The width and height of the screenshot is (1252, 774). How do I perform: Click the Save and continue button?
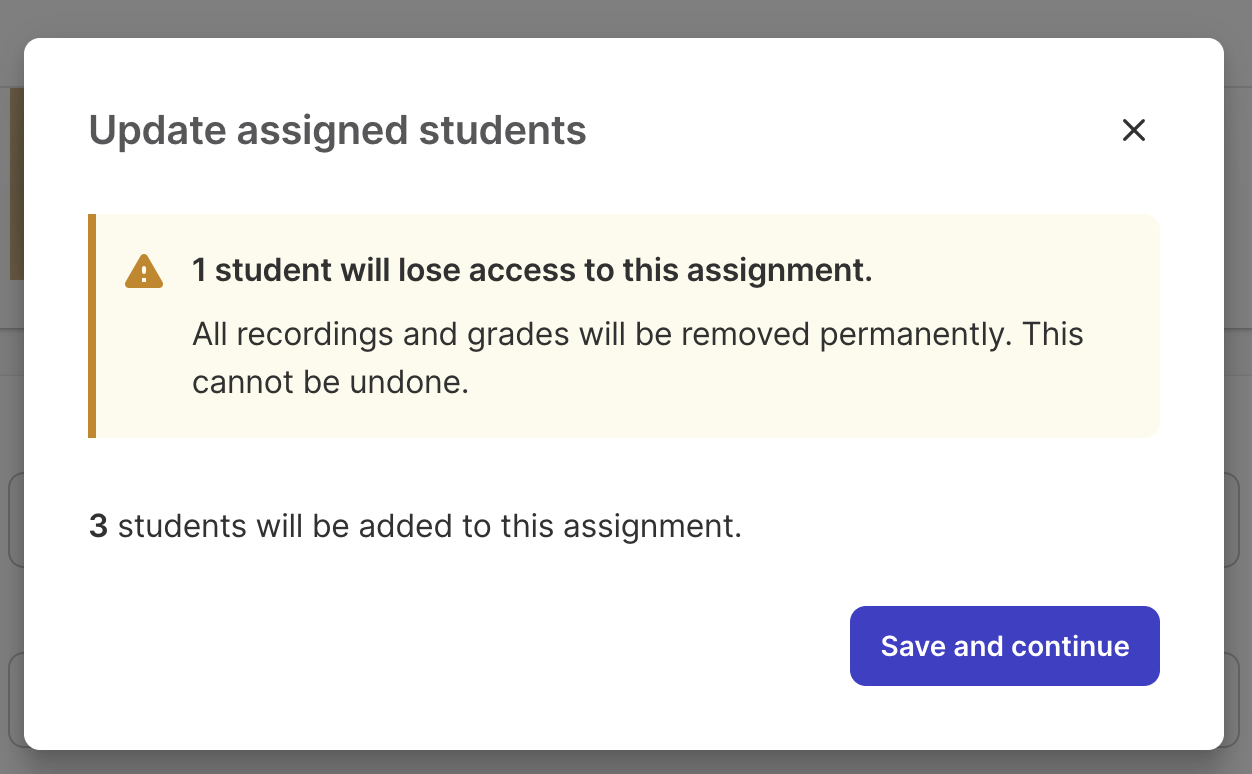coord(1005,646)
